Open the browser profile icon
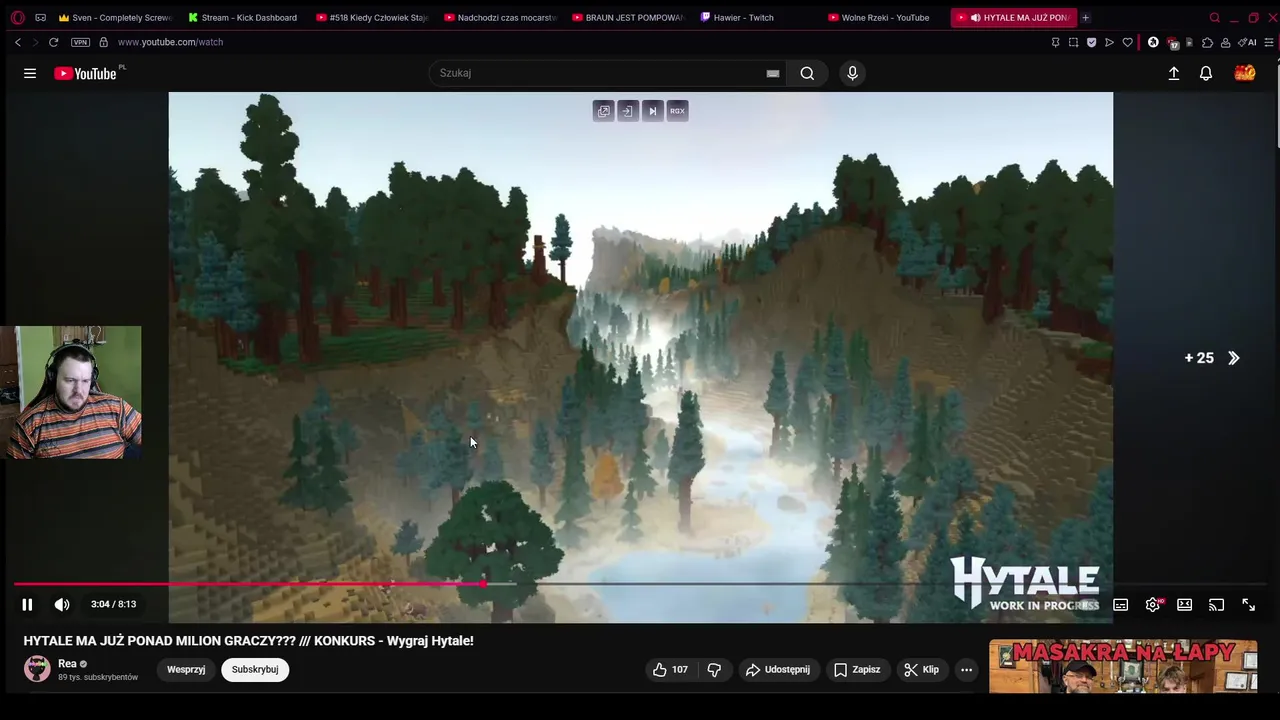Viewport: 1280px width, 720px height. (x=1225, y=42)
